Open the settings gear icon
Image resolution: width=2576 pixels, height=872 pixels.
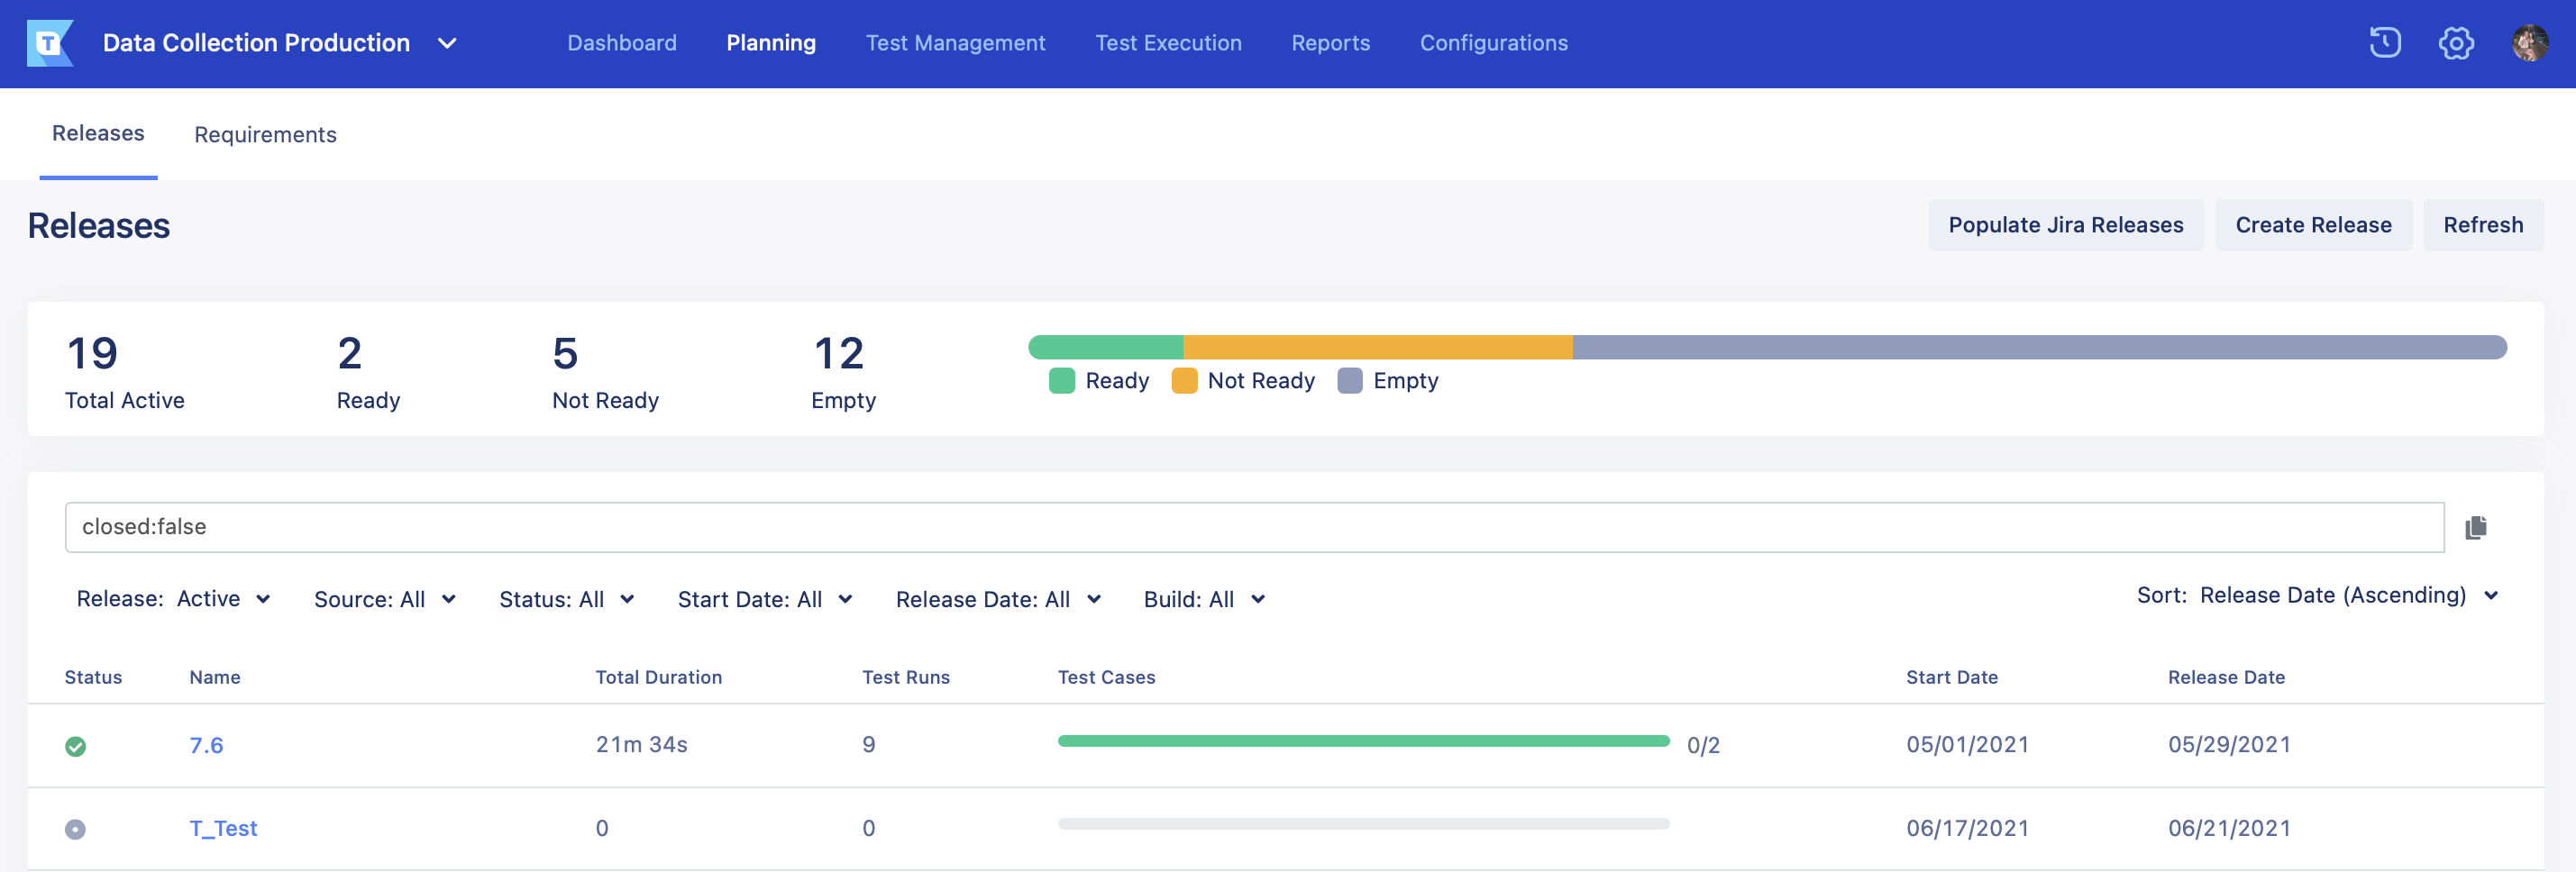2455,42
